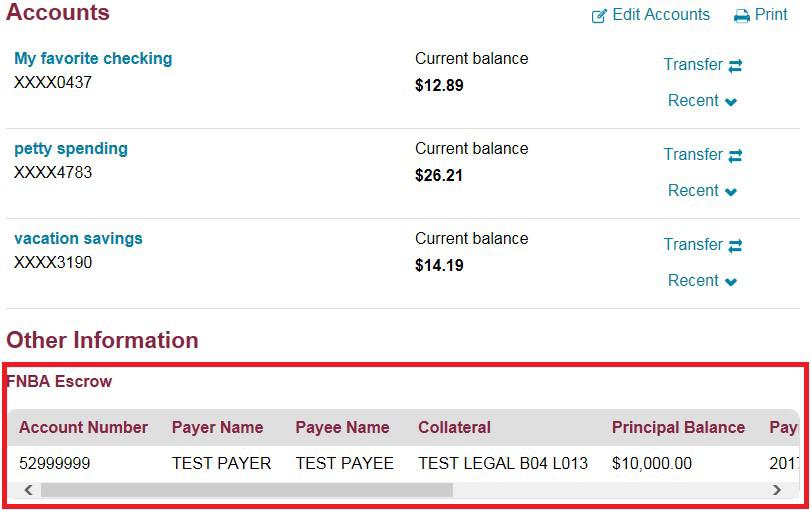Click transfer arrows icon for My favorite checking
Screen dimensions: 811x516
pos(735,66)
